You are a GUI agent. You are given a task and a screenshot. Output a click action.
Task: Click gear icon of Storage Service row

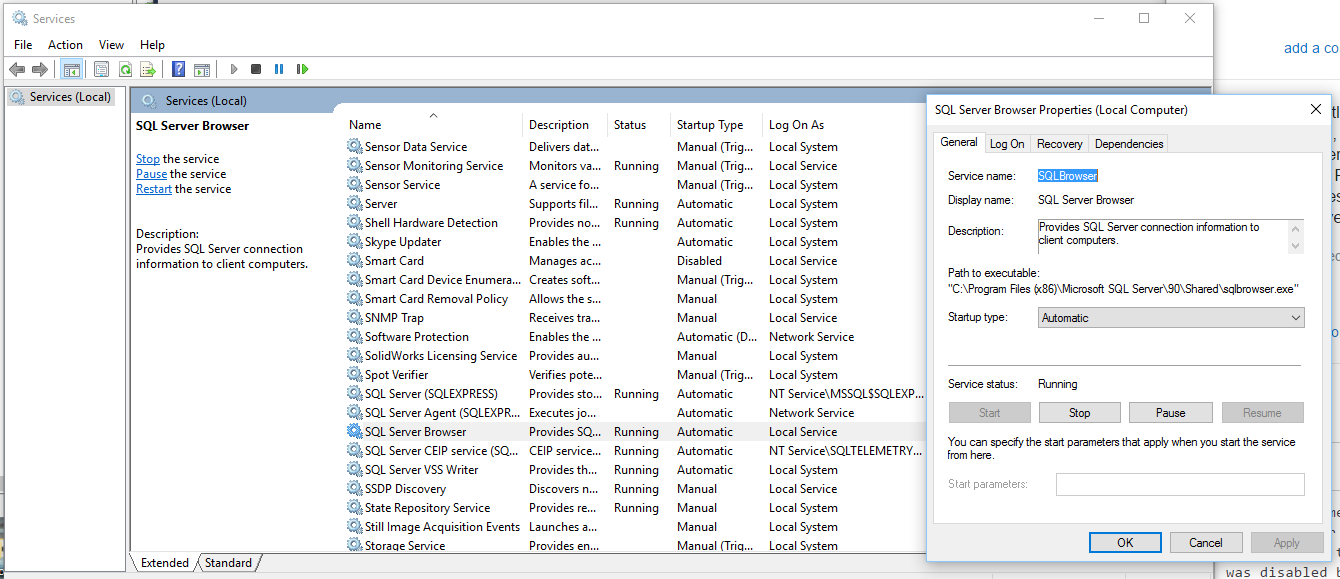(355, 545)
